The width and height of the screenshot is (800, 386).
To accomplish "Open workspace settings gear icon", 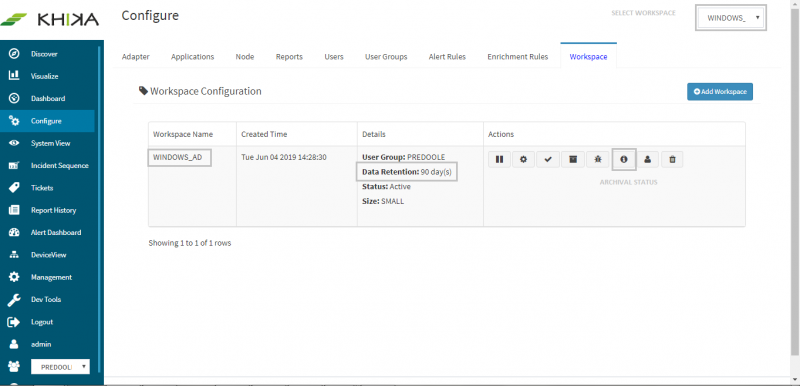I will pos(523,159).
